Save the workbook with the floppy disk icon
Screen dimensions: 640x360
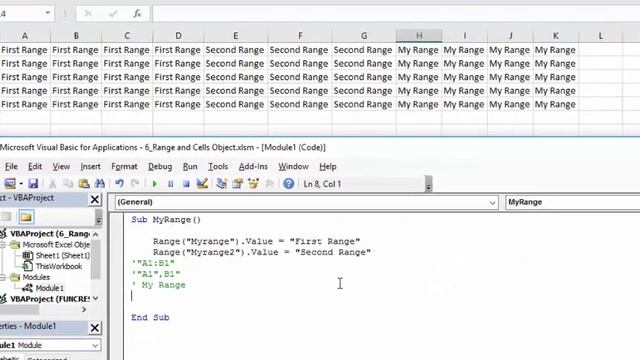33,184
